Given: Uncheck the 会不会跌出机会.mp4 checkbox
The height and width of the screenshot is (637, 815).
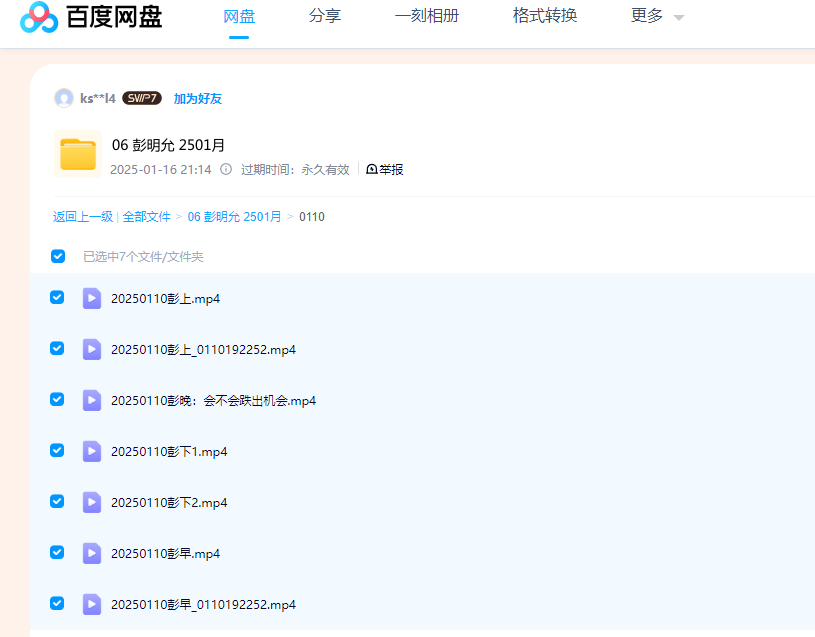Looking at the screenshot, I should (57, 399).
